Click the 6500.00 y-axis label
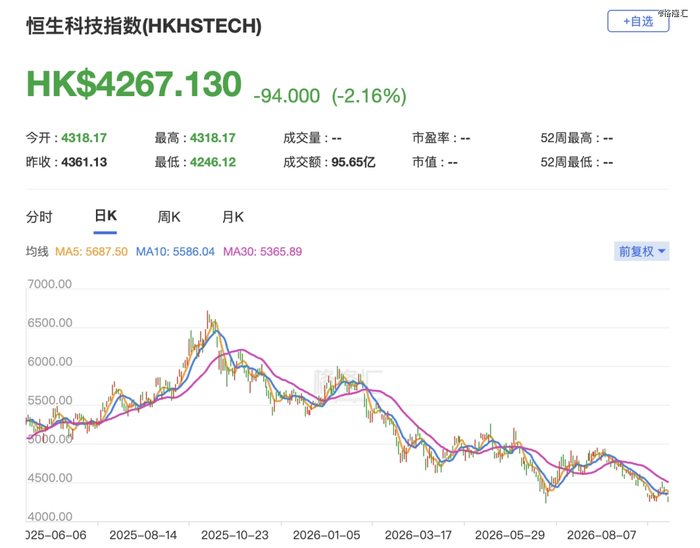This screenshot has height=548, width=700. (x=50, y=323)
